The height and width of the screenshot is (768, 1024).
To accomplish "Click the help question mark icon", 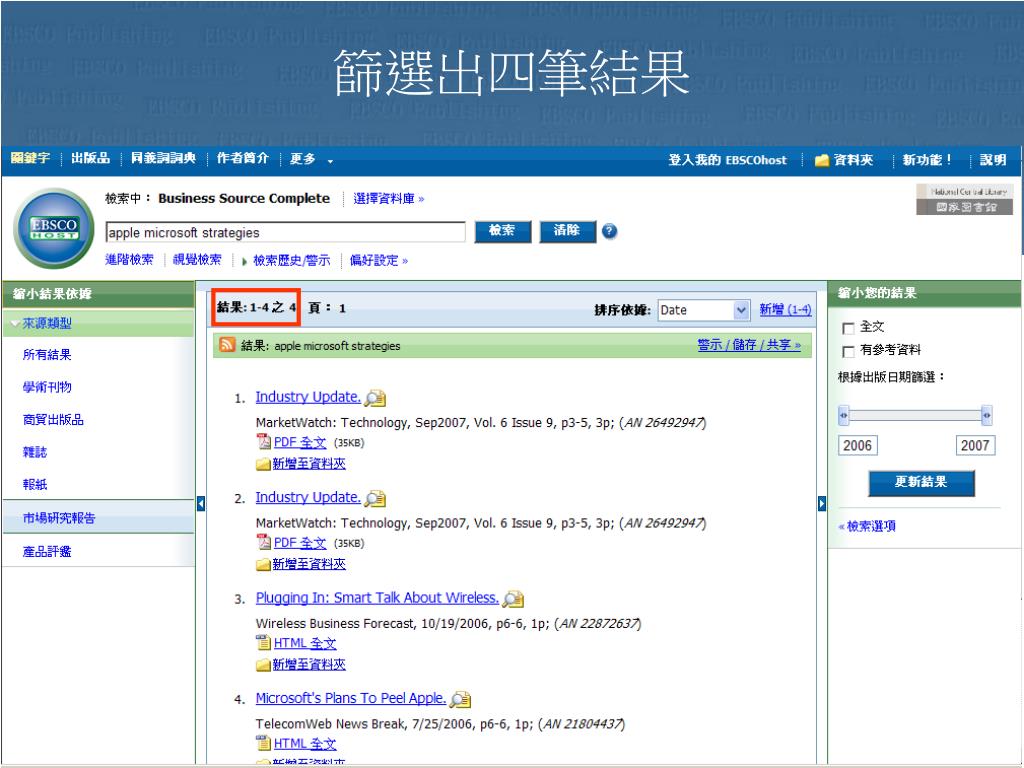I will tap(607, 232).
